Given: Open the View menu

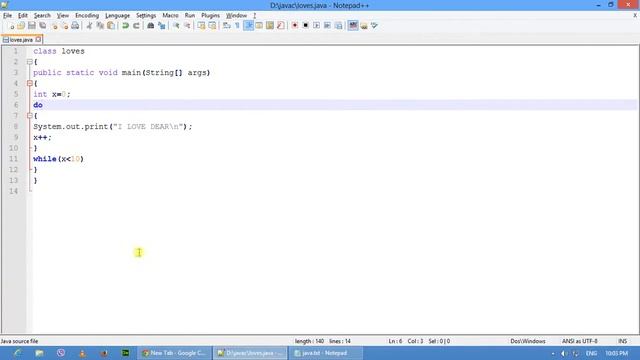Looking at the screenshot, I should pos(63,16).
